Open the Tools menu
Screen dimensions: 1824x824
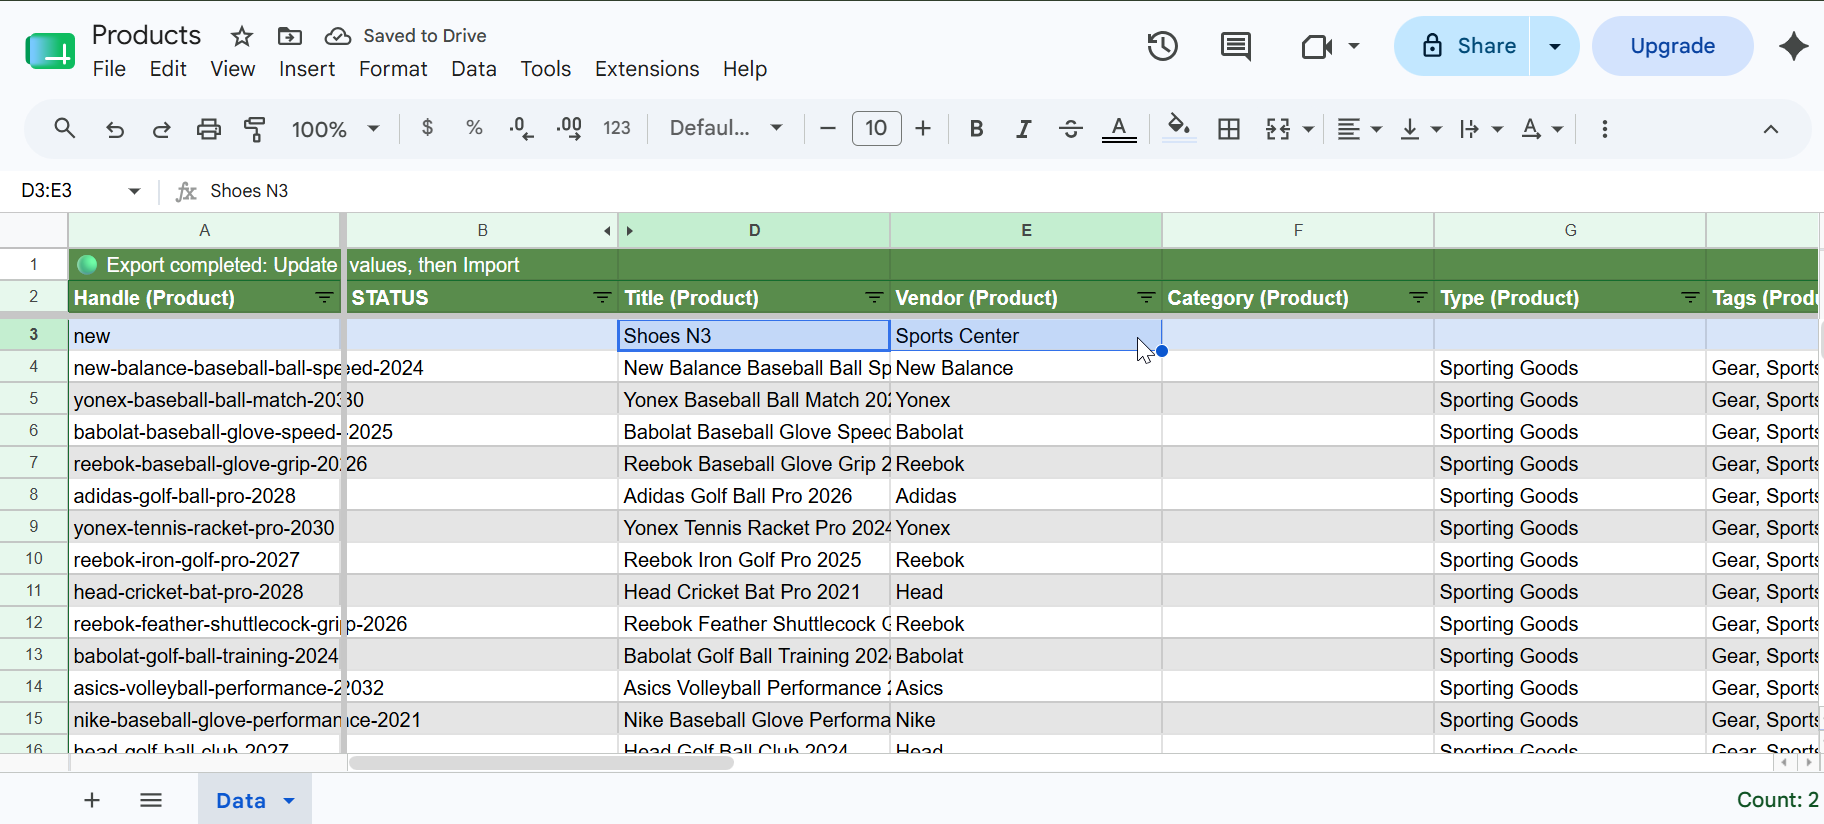point(545,69)
